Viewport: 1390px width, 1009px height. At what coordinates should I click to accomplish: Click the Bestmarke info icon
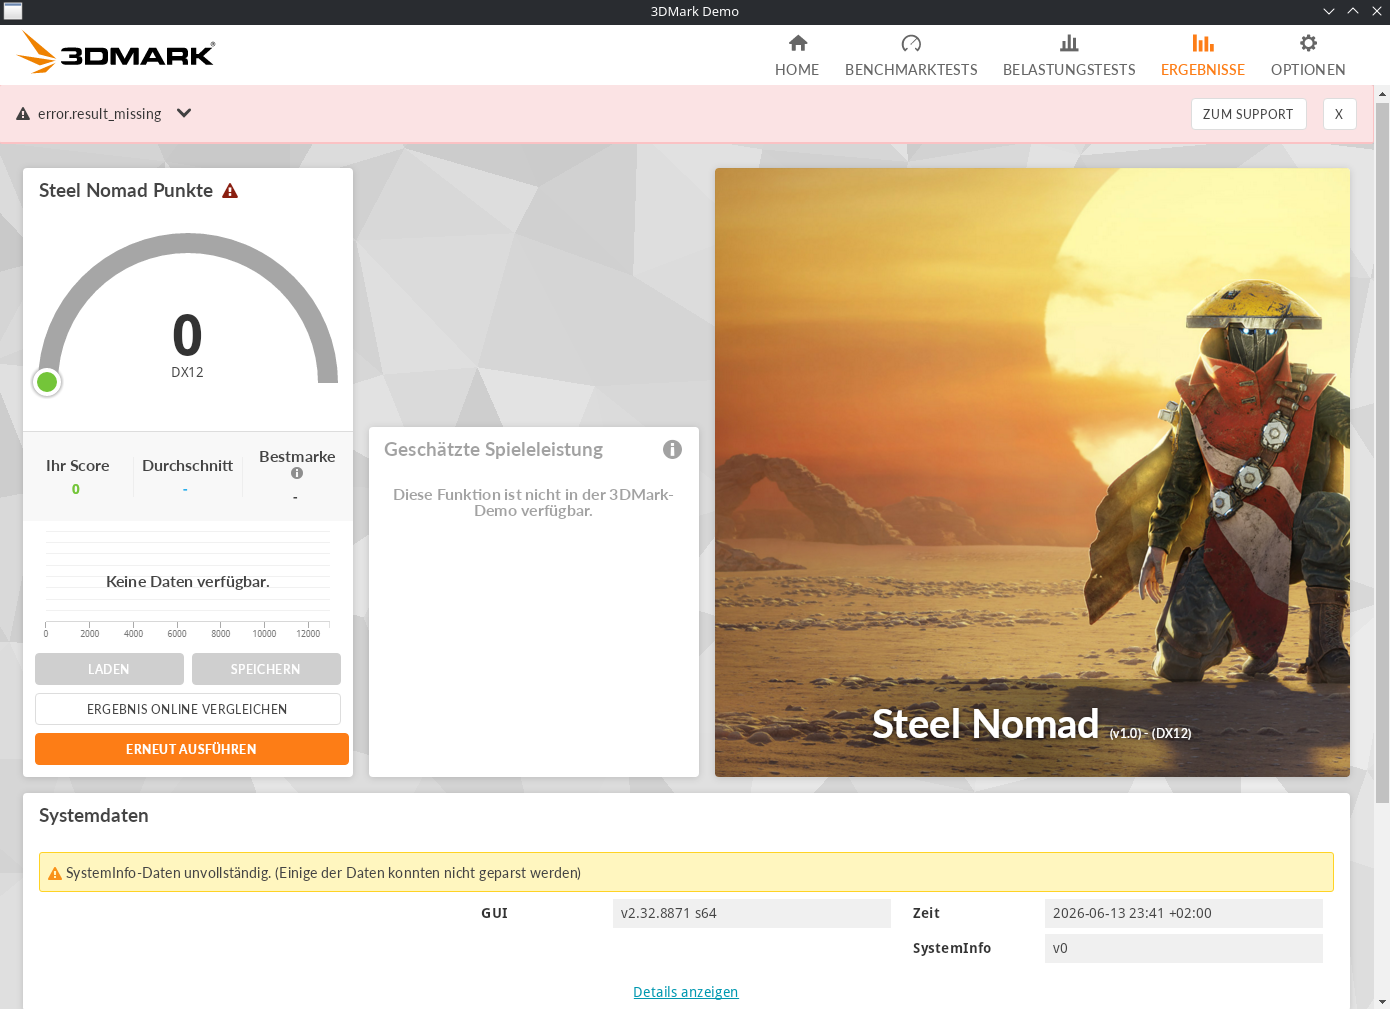(297, 473)
